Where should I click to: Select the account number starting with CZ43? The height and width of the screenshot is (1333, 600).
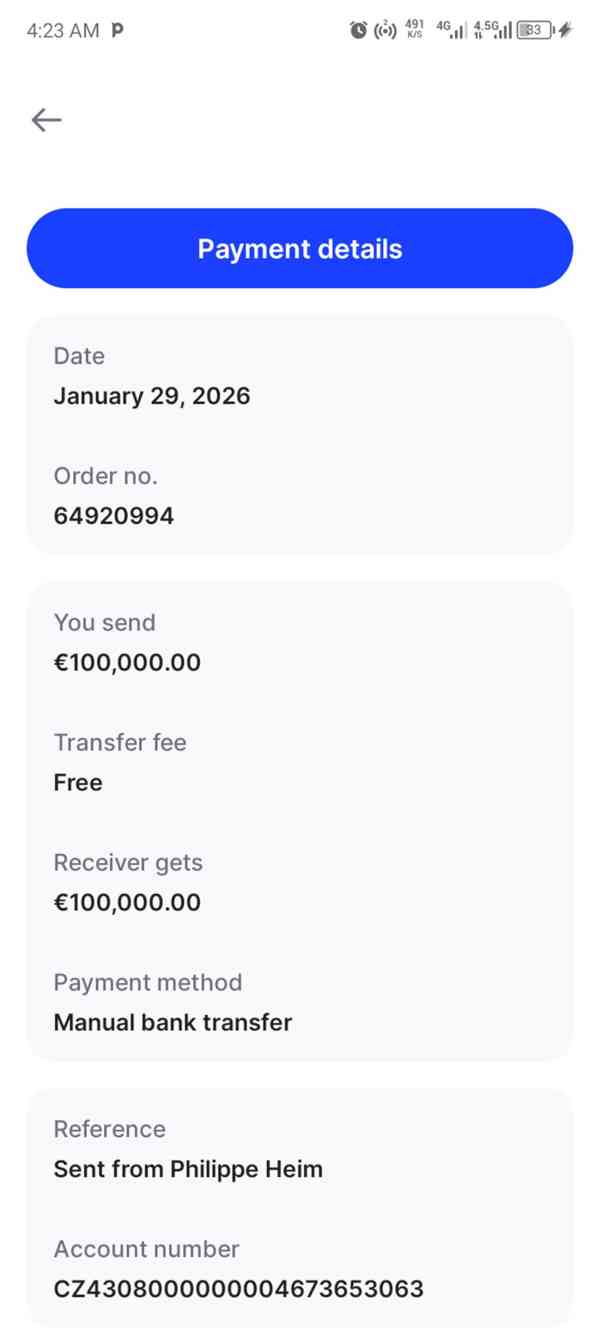[238, 1289]
